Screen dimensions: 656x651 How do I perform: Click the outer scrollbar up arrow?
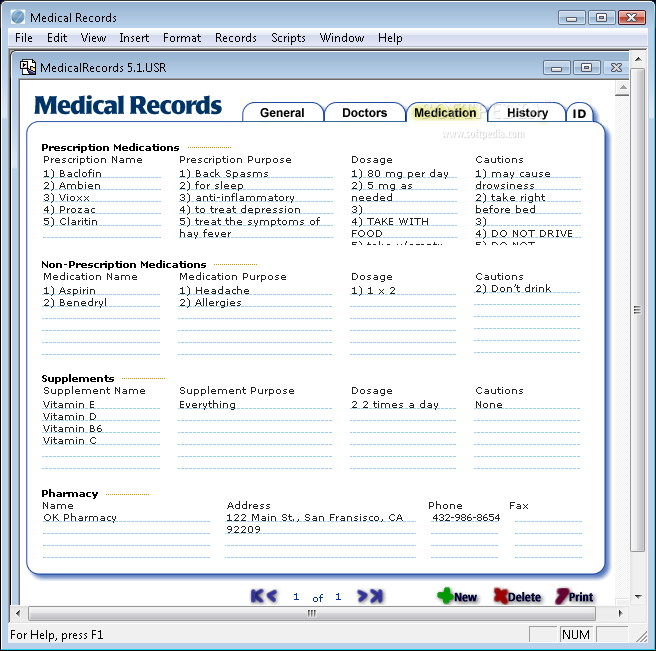(638, 59)
